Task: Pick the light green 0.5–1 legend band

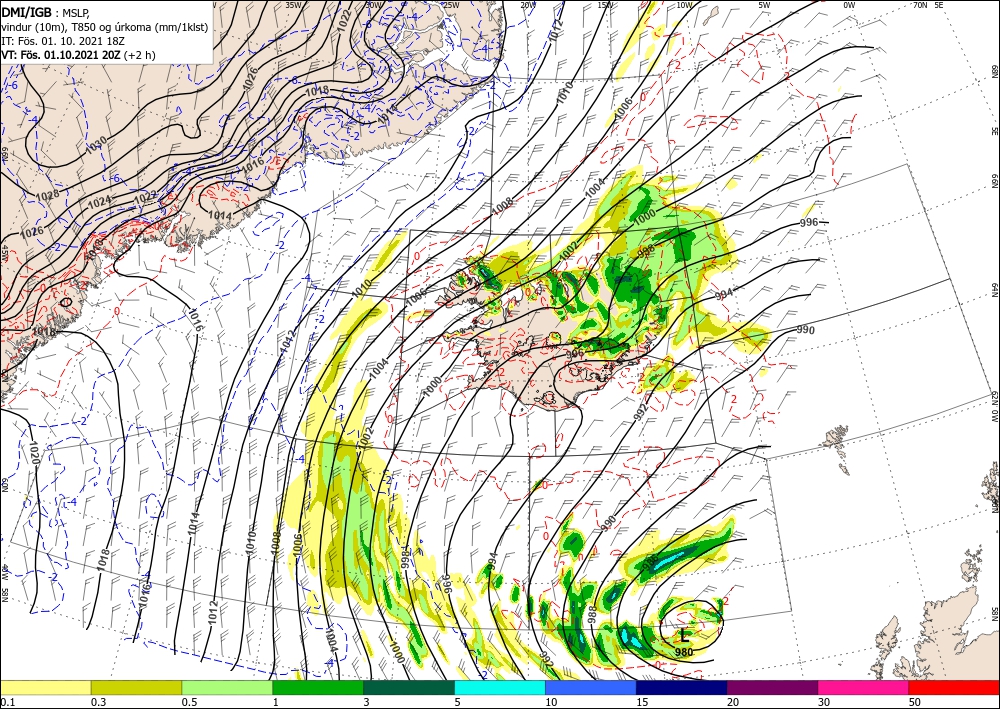Action: (x=227, y=687)
